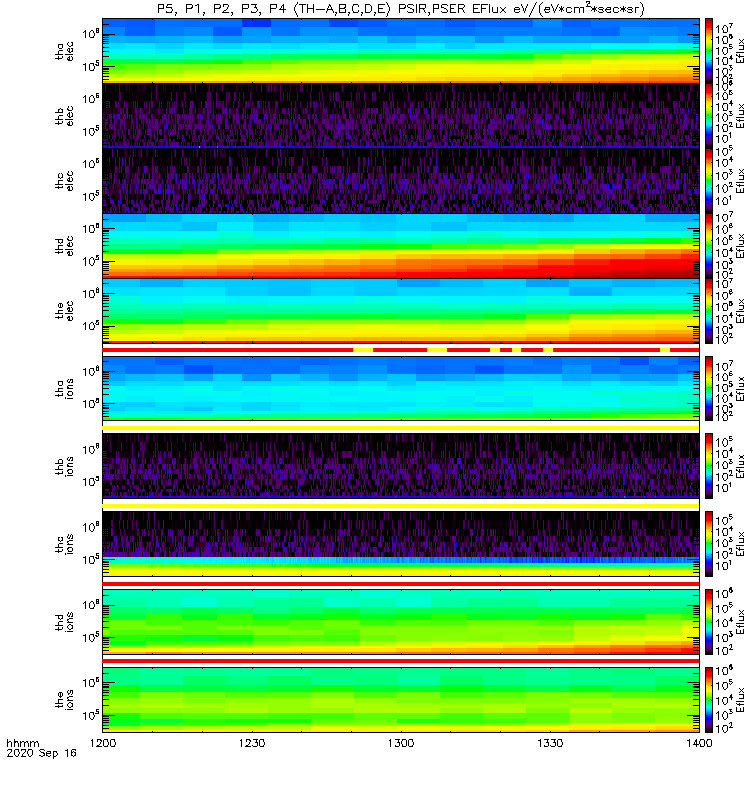
Task: Select the "thc ions" panel label
Action: (x=64, y=544)
